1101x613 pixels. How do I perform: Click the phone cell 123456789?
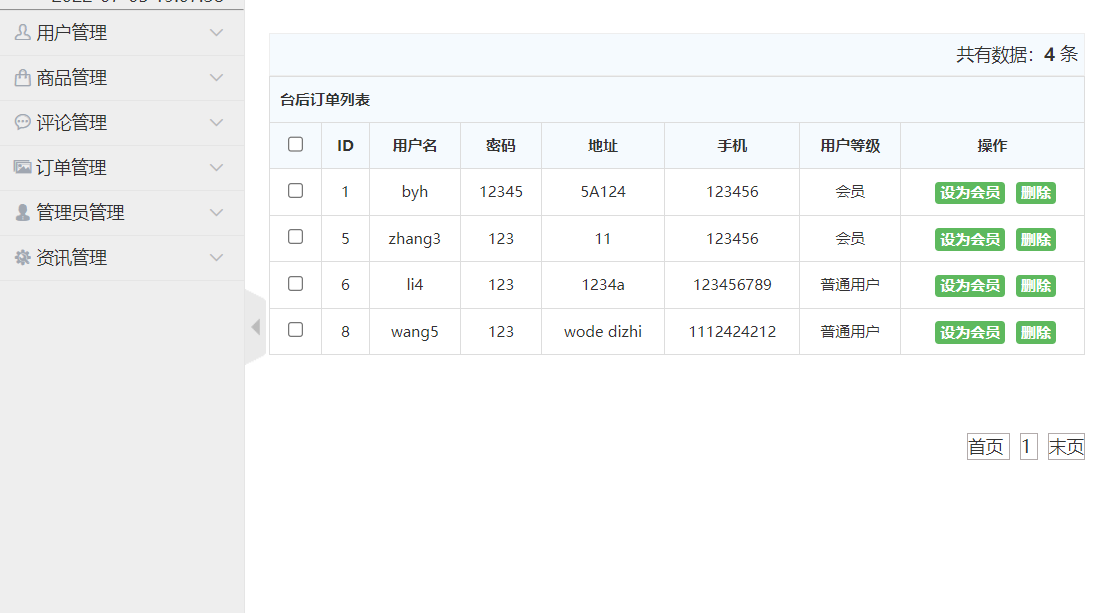pos(732,284)
